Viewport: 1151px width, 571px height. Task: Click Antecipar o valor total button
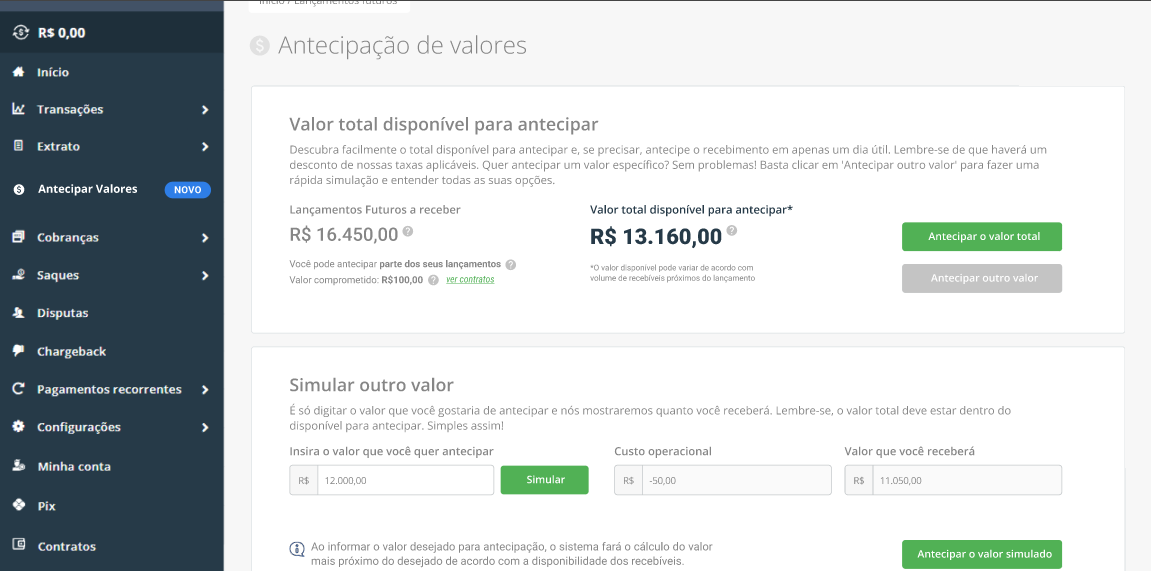click(x=981, y=237)
